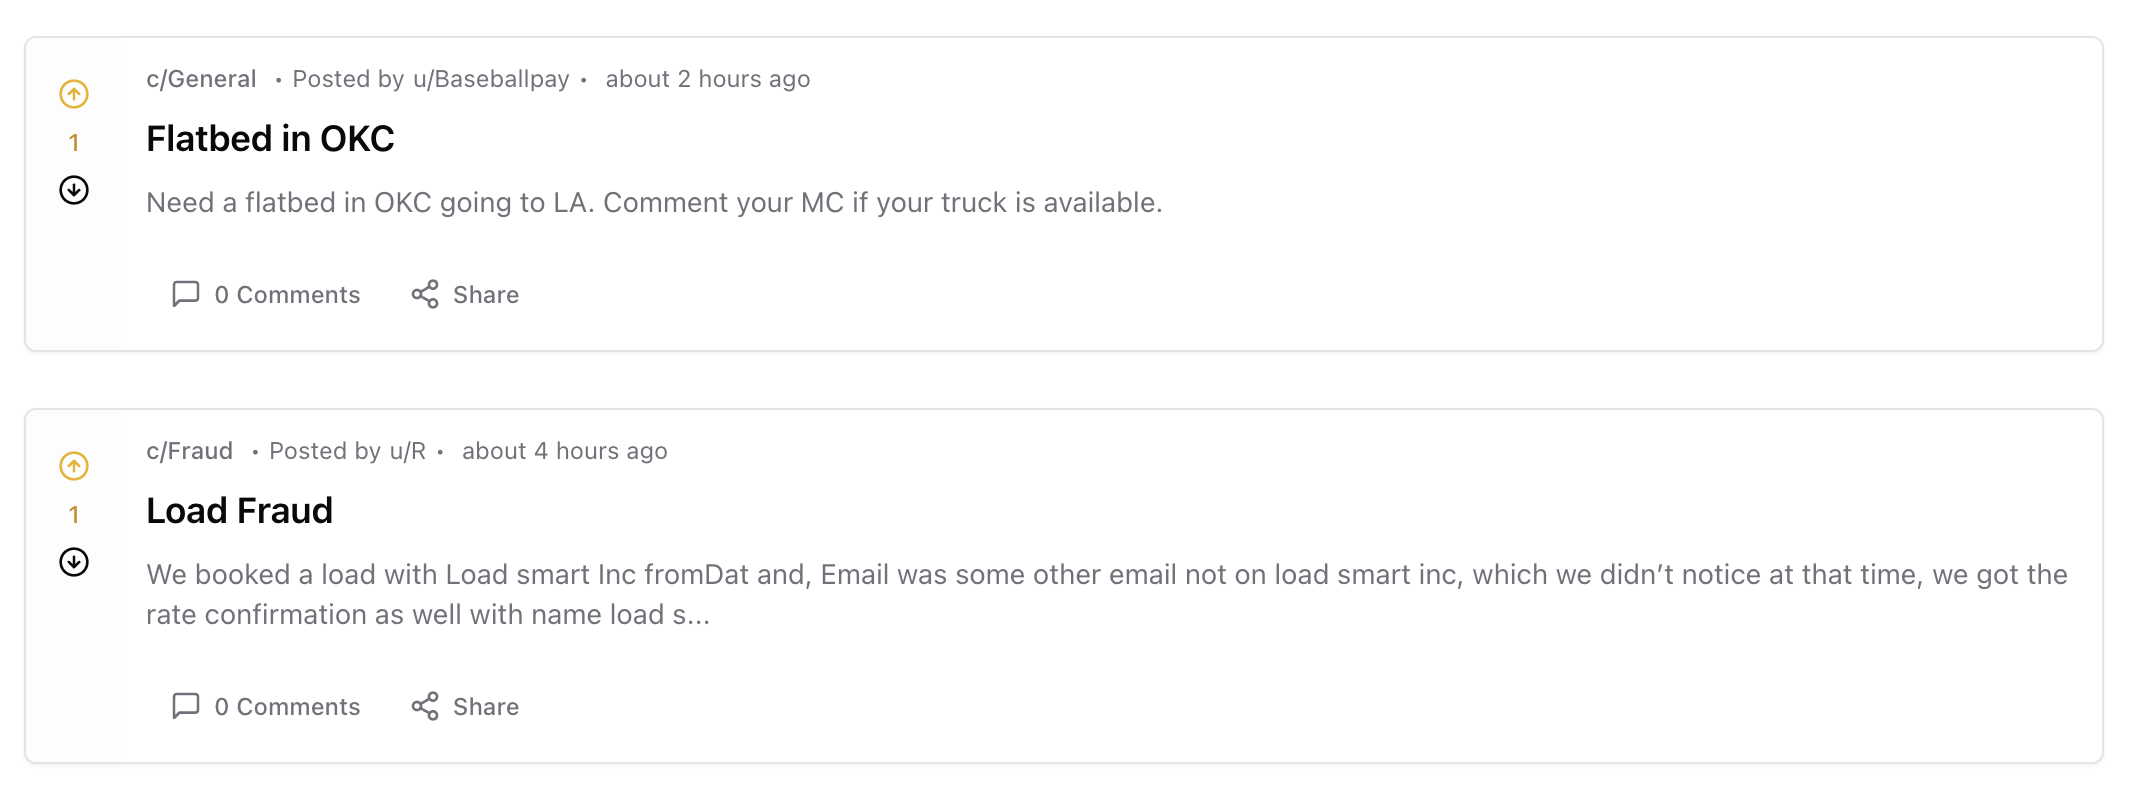Click vote count on Flatbed in OKC post
2136x796 pixels.
pos(74,143)
